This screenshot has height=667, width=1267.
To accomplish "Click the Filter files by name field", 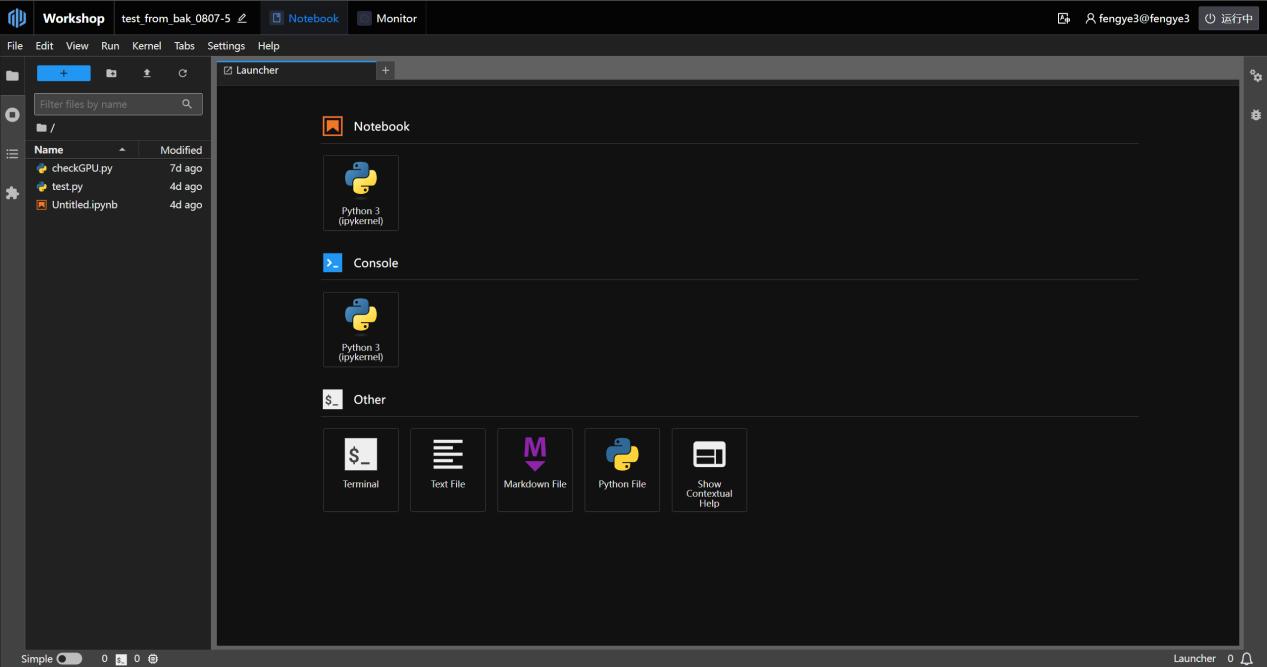I will [x=118, y=104].
